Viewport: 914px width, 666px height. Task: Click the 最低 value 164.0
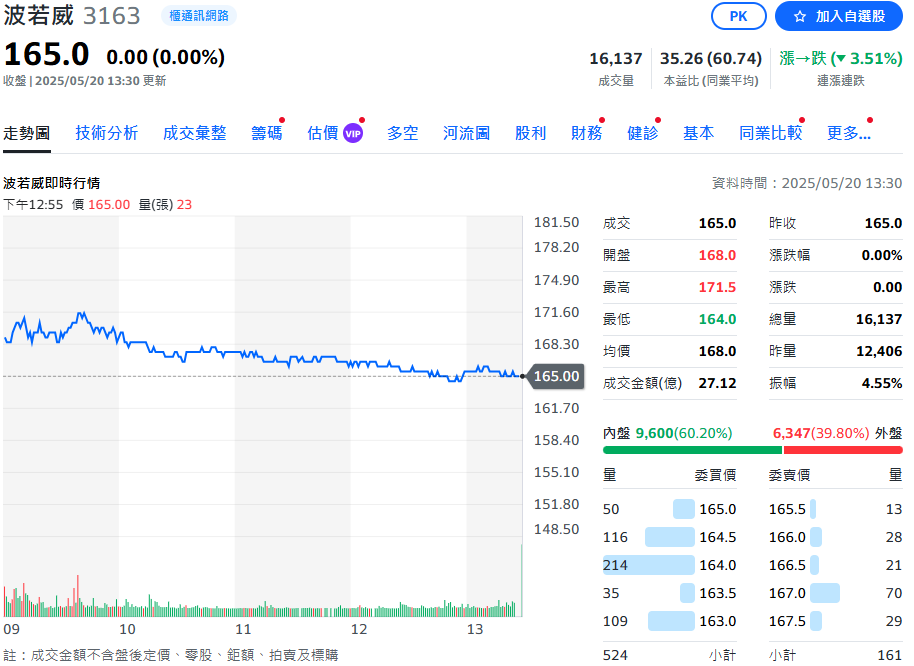click(717, 319)
